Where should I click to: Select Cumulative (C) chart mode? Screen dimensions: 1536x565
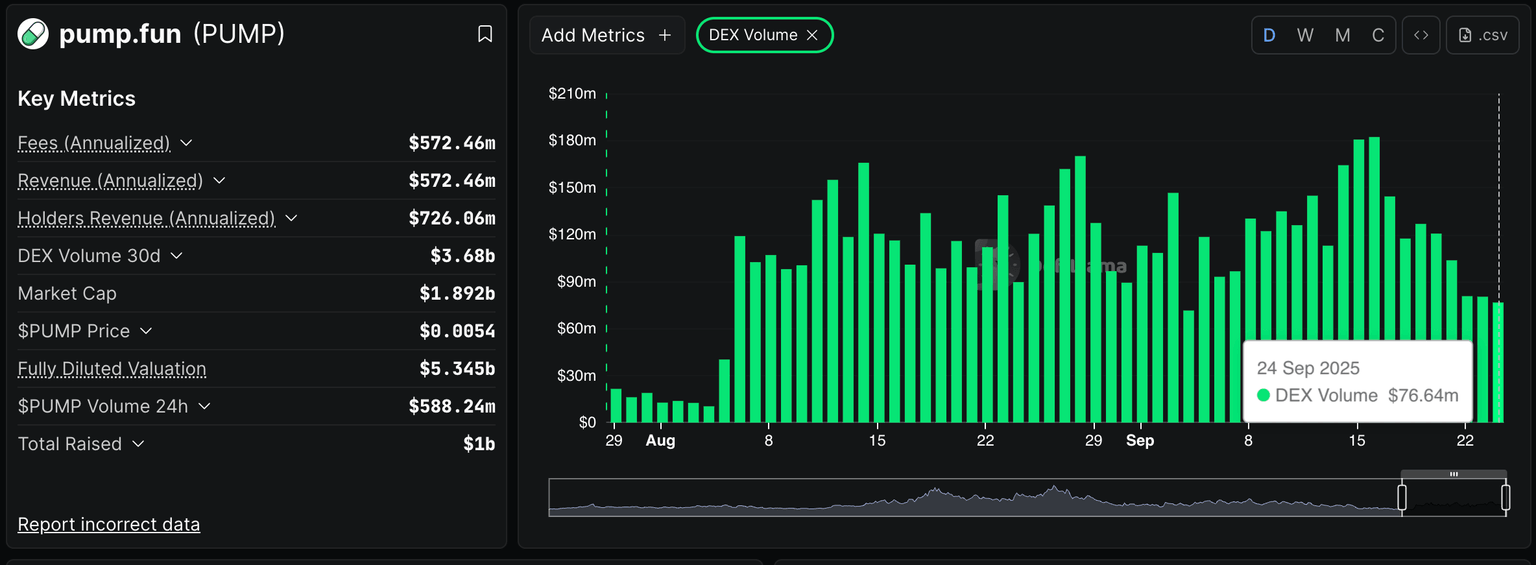tap(1378, 35)
